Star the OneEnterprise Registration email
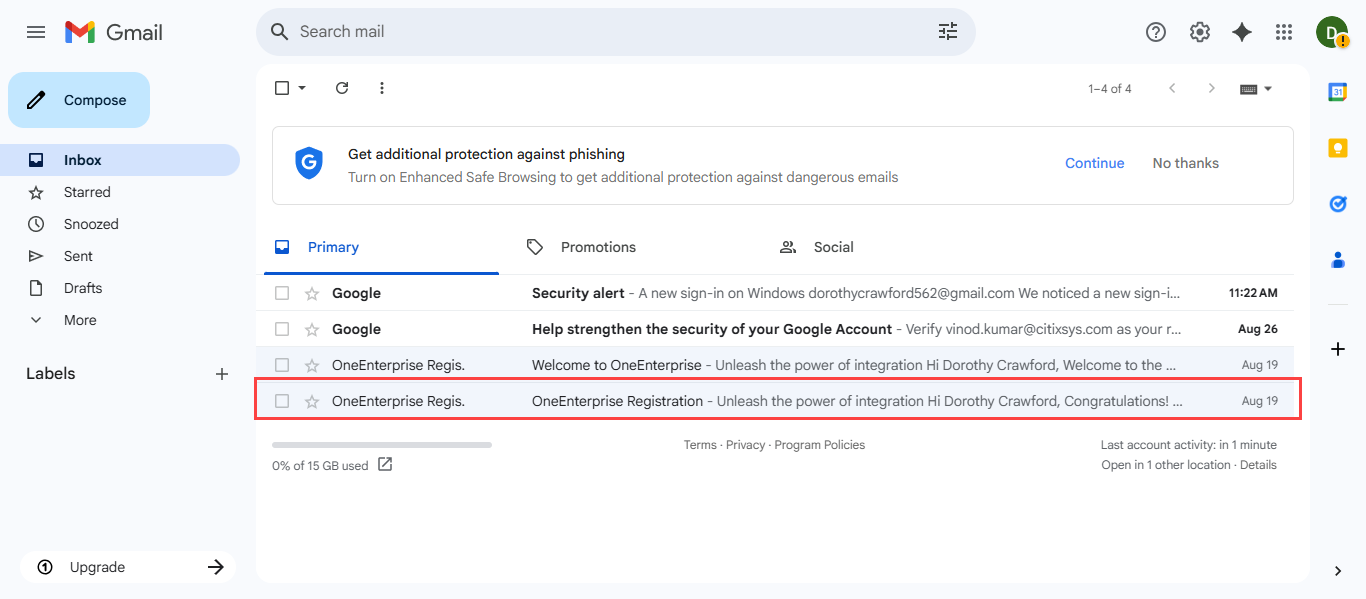The height and width of the screenshot is (599, 1366). pyautogui.click(x=312, y=401)
